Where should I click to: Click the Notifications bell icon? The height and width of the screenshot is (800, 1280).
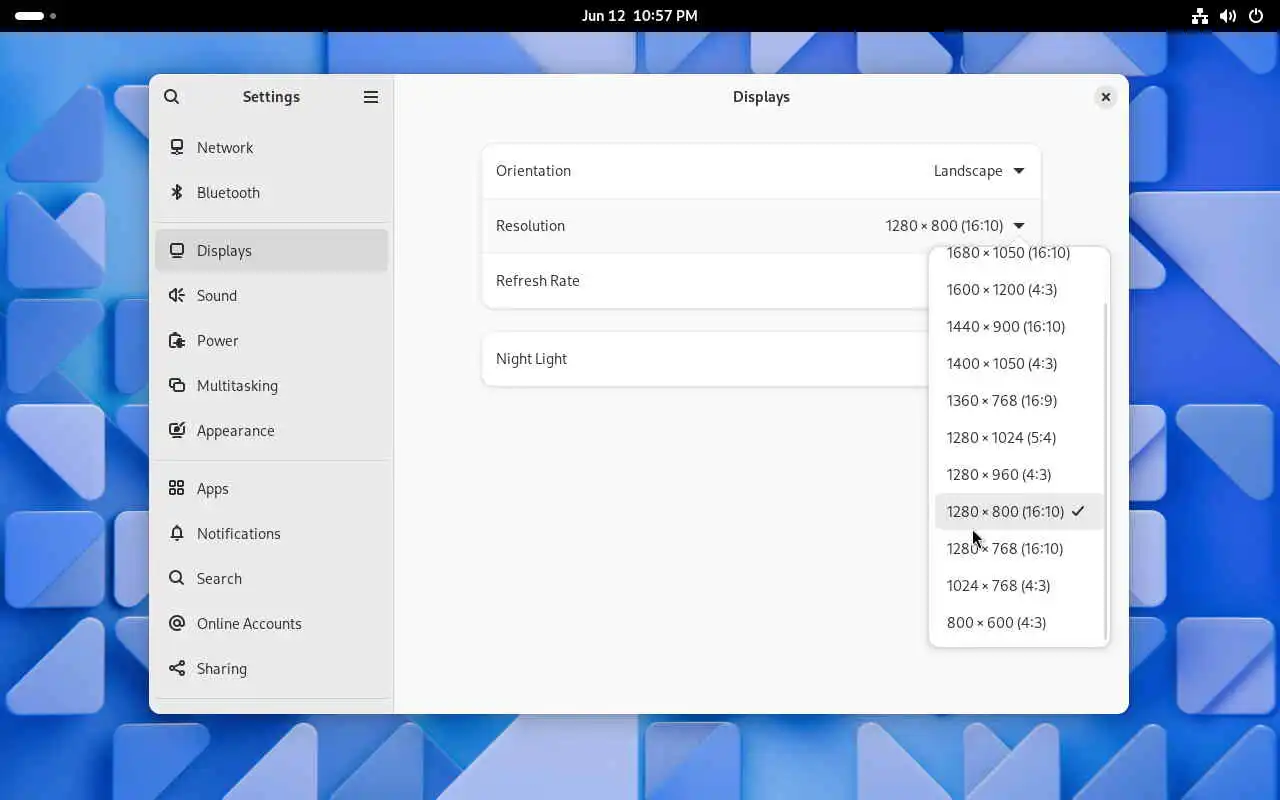tap(177, 533)
